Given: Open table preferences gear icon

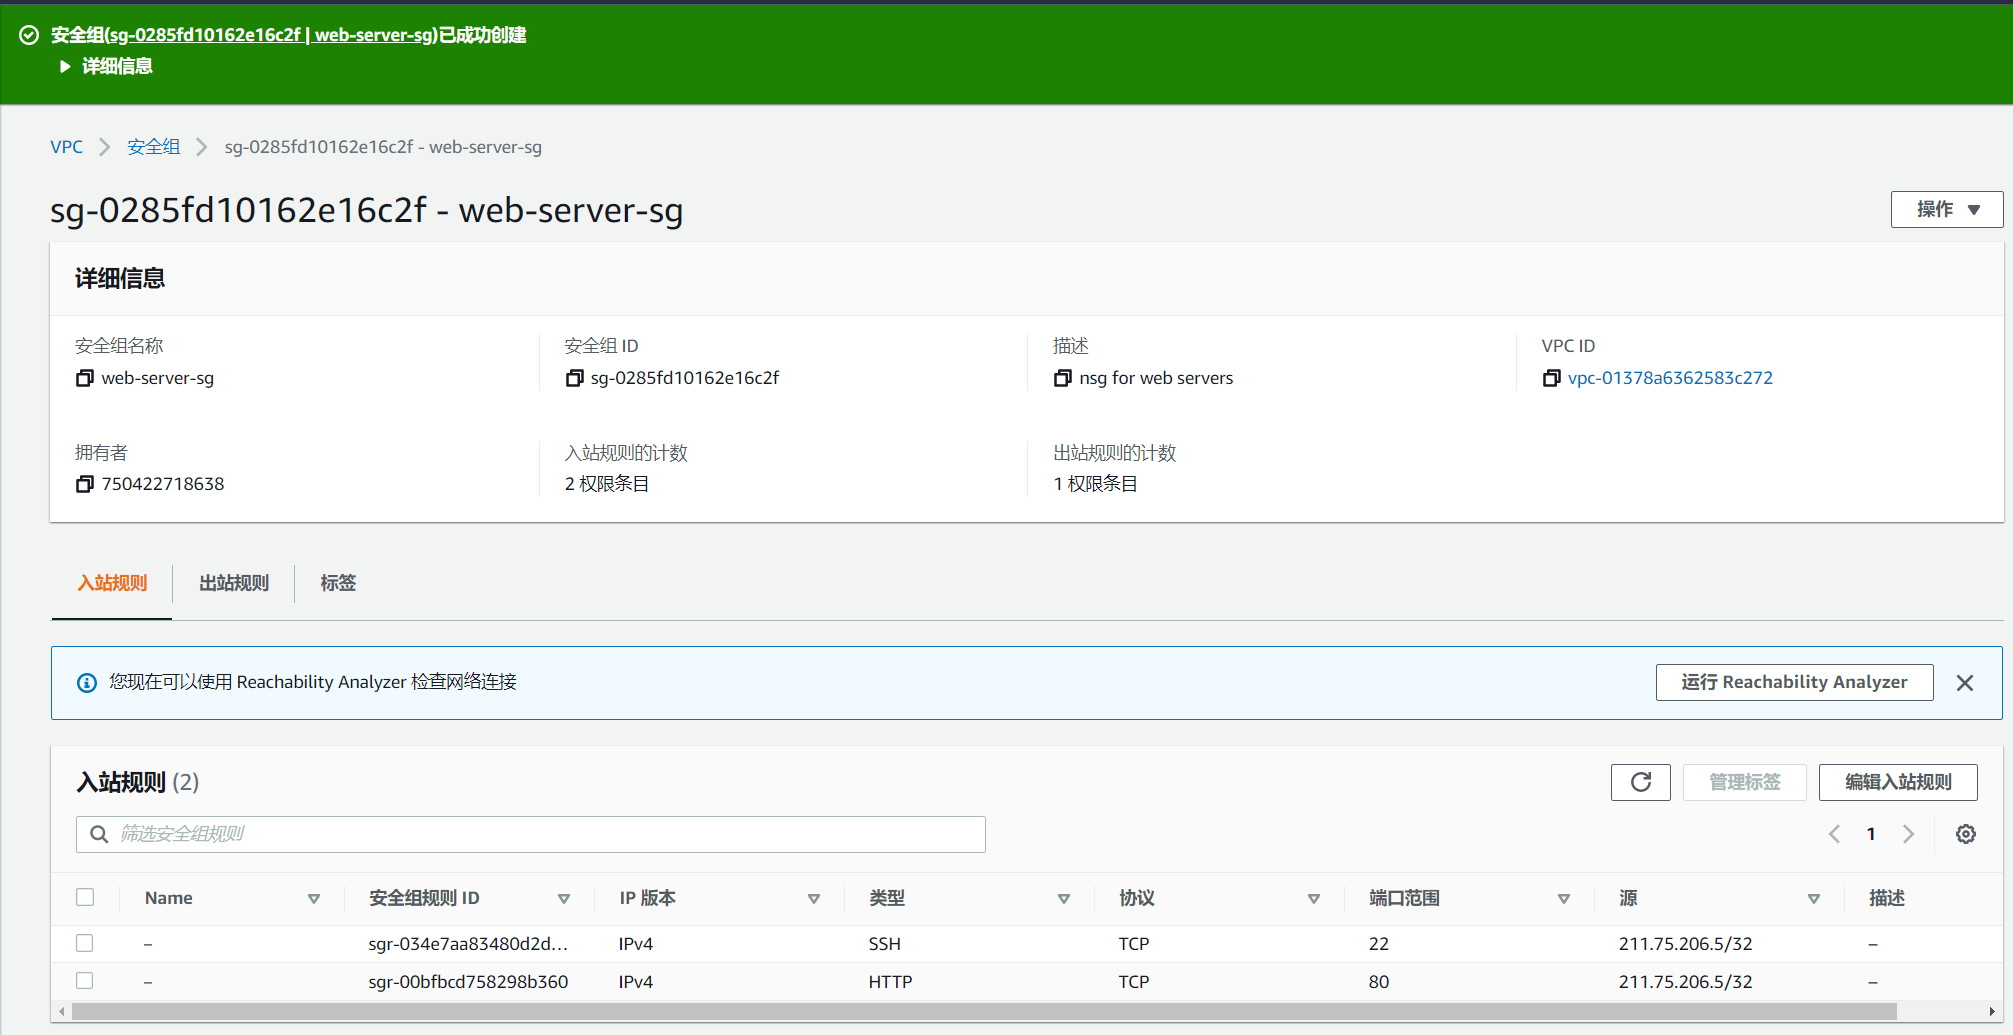Looking at the screenshot, I should point(1965,834).
